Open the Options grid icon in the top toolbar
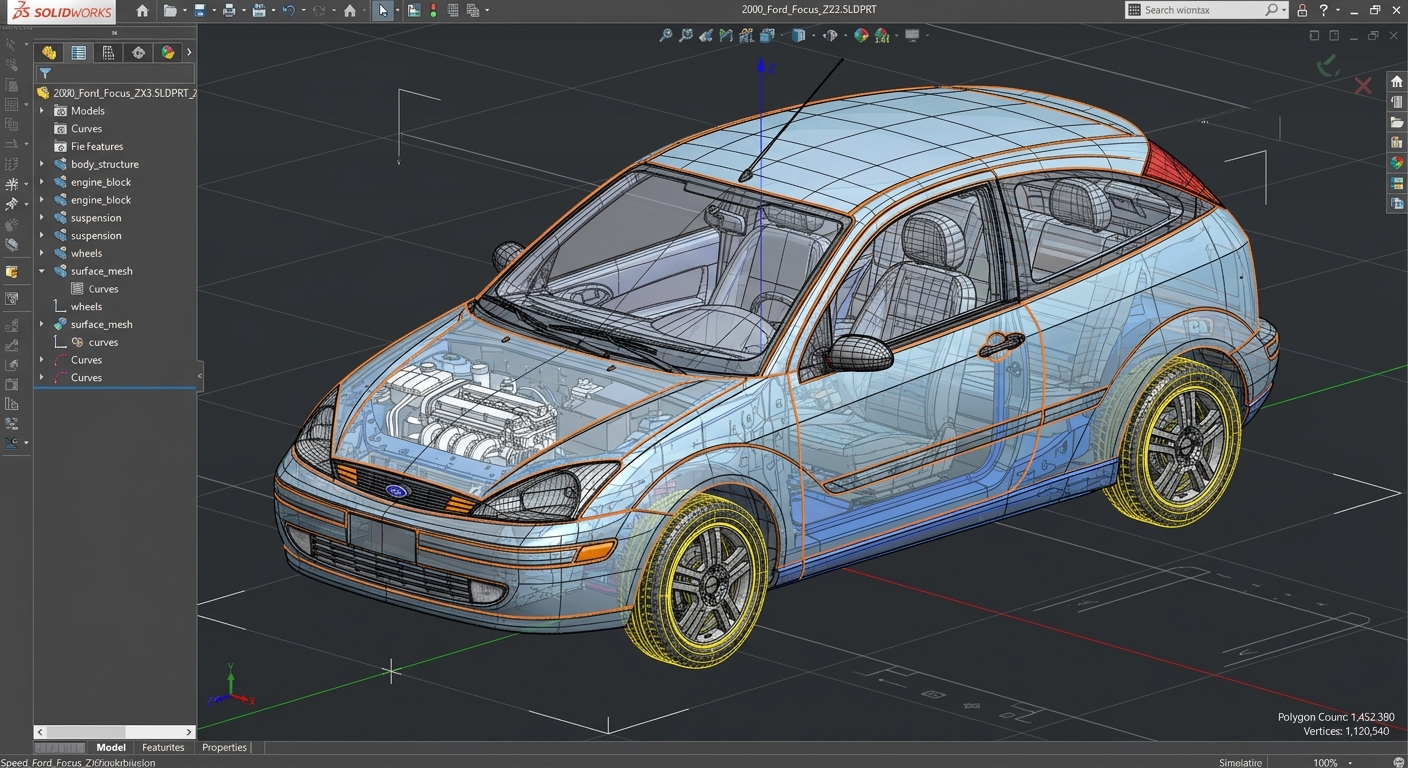Screen dimensions: 1408x768 (x=453, y=11)
